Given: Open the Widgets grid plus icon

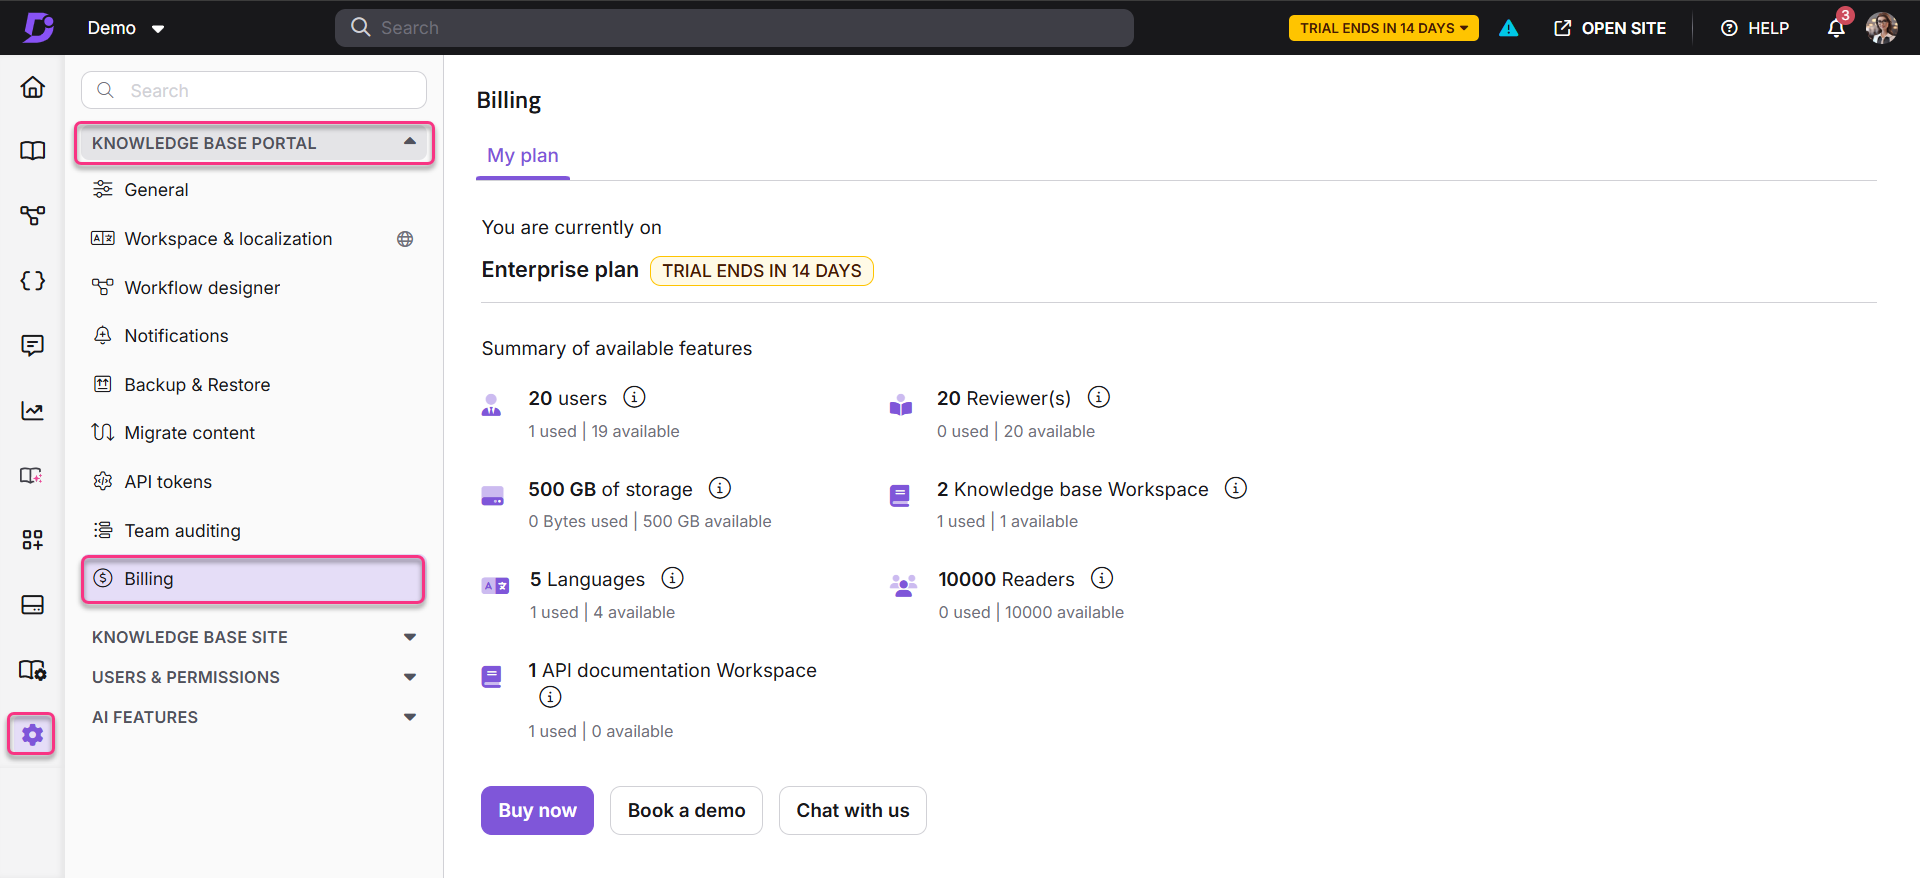Looking at the screenshot, I should (x=33, y=540).
